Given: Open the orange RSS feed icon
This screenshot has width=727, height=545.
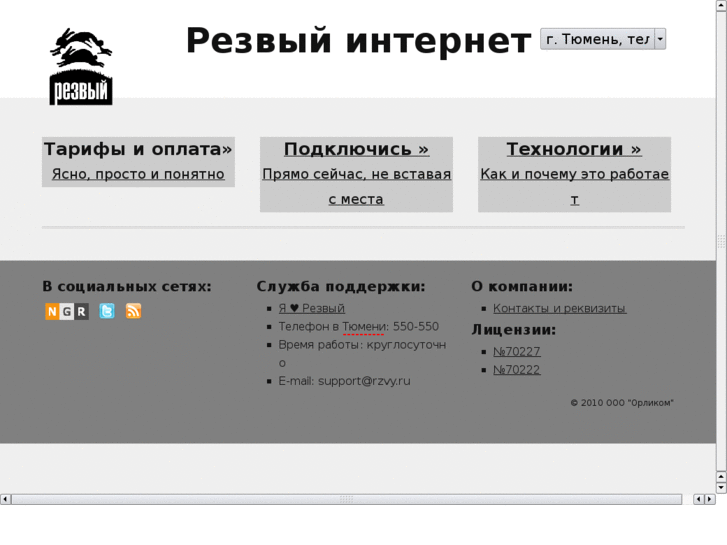Looking at the screenshot, I should point(134,311).
